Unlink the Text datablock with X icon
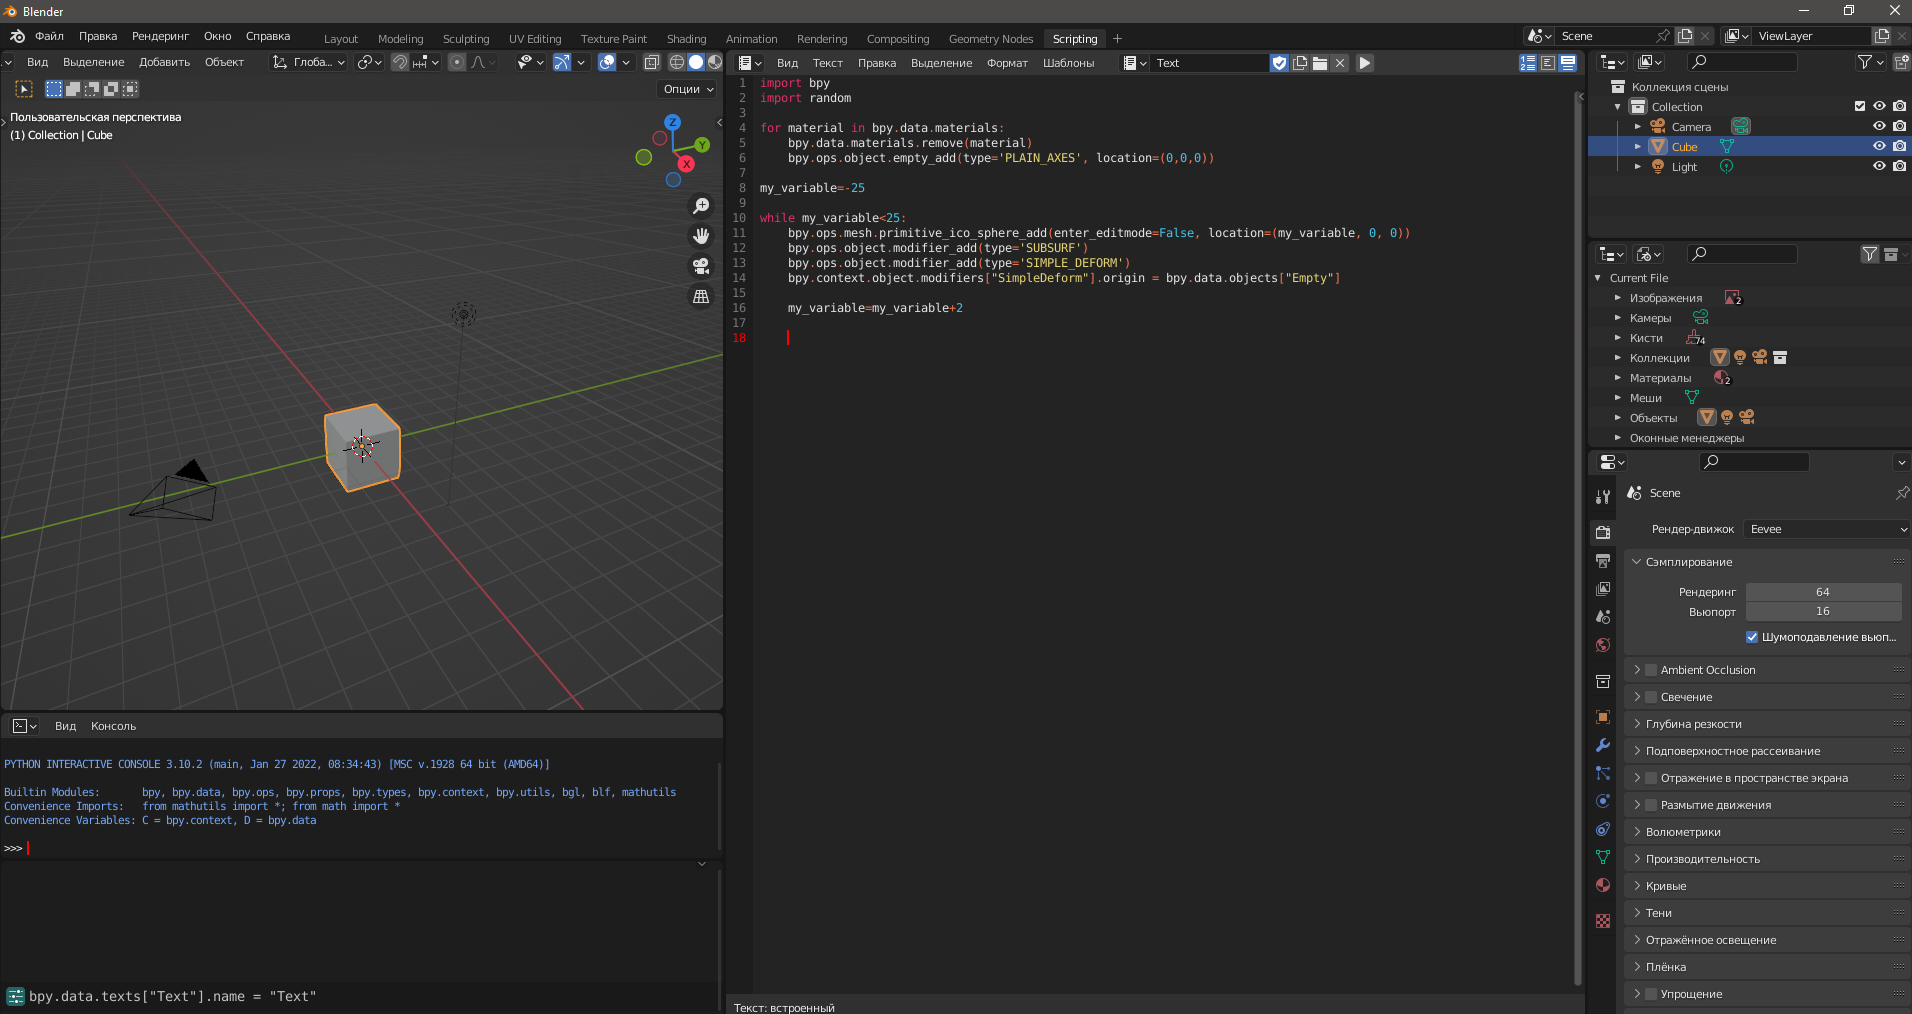 click(1340, 63)
